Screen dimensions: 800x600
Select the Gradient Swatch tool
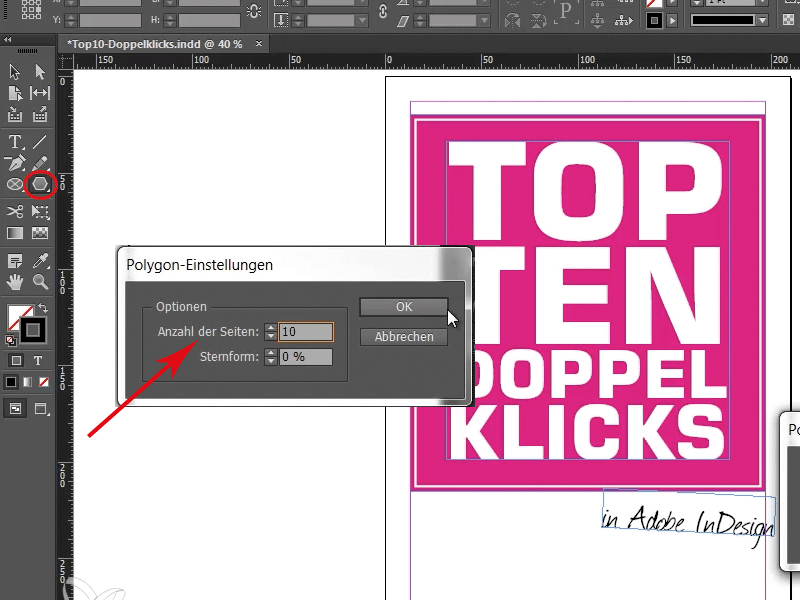(15, 233)
